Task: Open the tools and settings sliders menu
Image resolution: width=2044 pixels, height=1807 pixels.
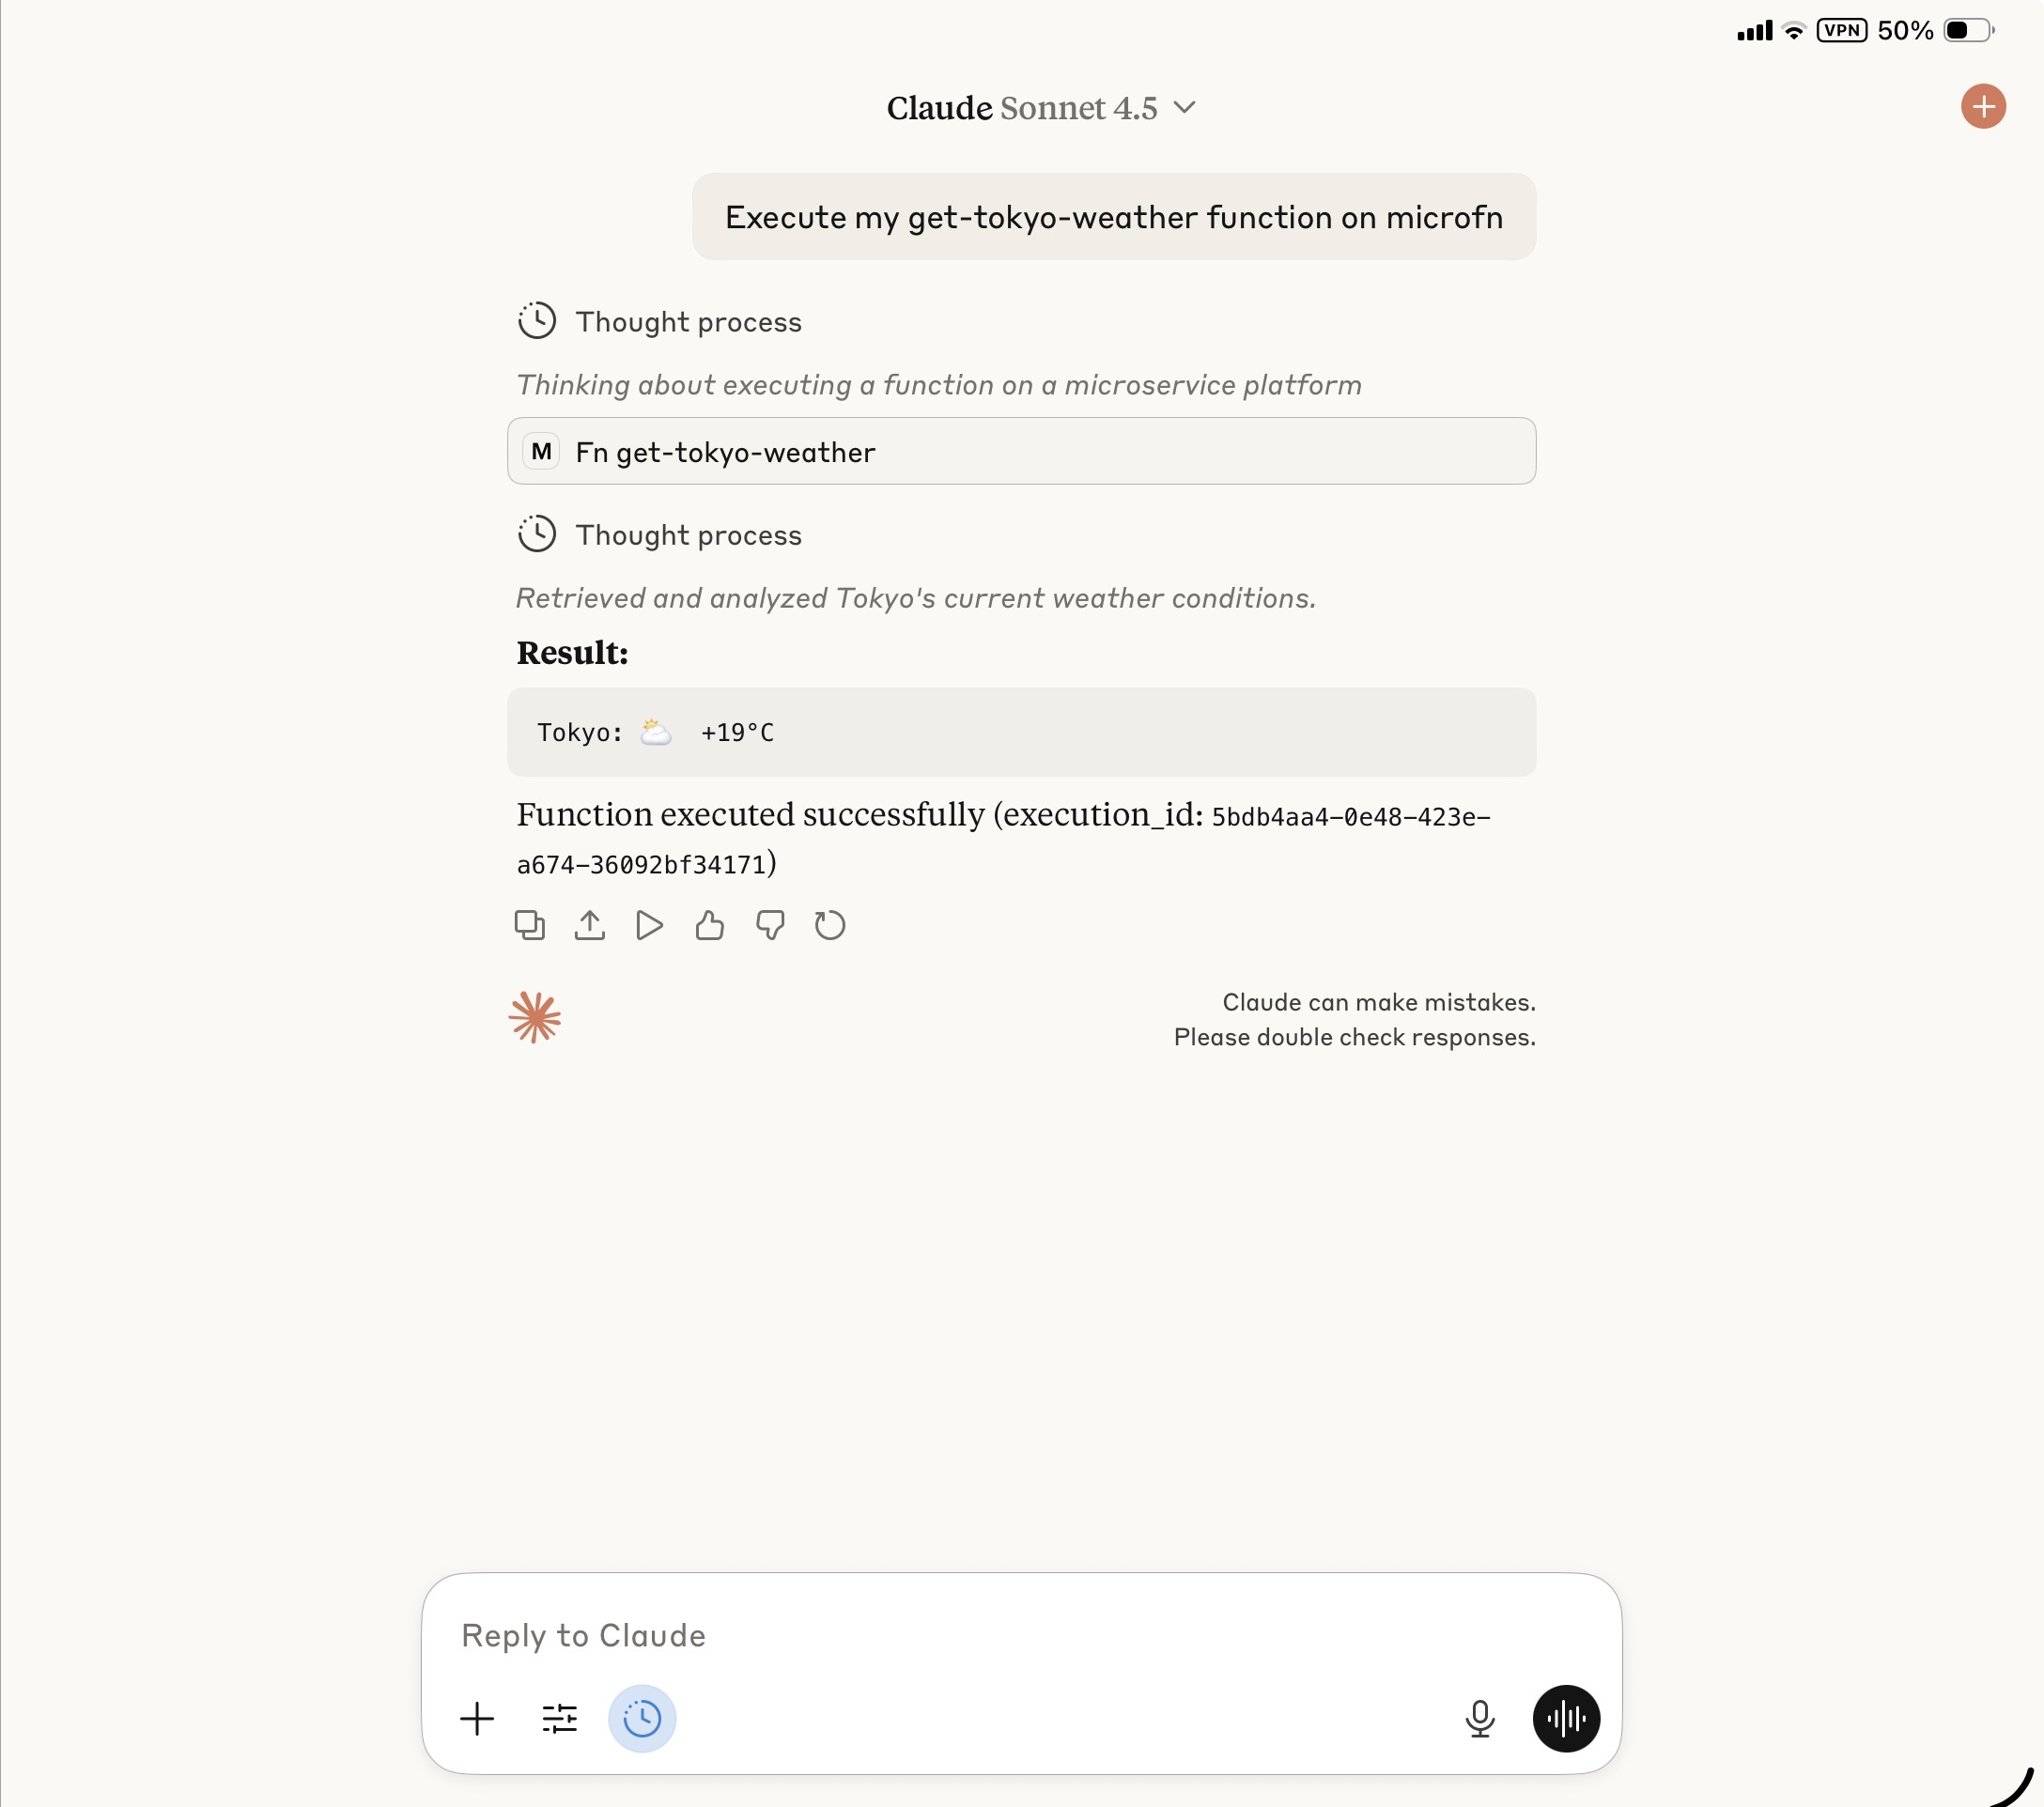Action: pos(560,1718)
